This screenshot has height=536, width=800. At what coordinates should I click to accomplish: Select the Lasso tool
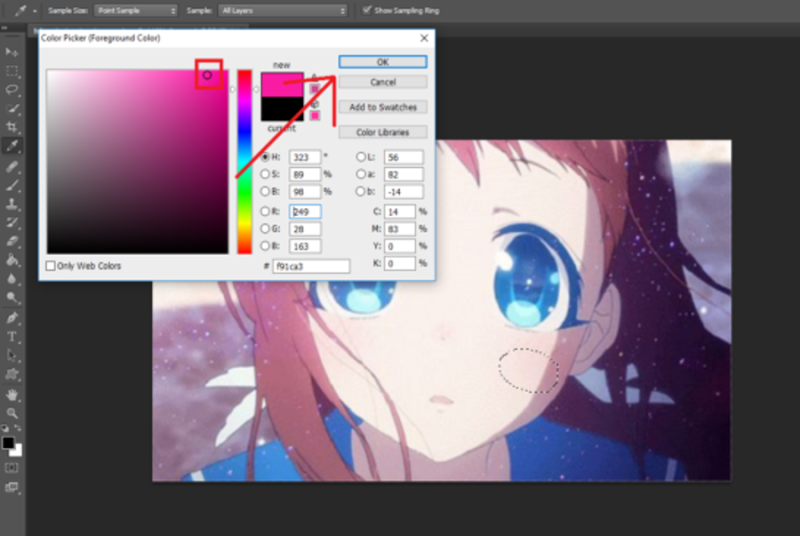[12, 89]
